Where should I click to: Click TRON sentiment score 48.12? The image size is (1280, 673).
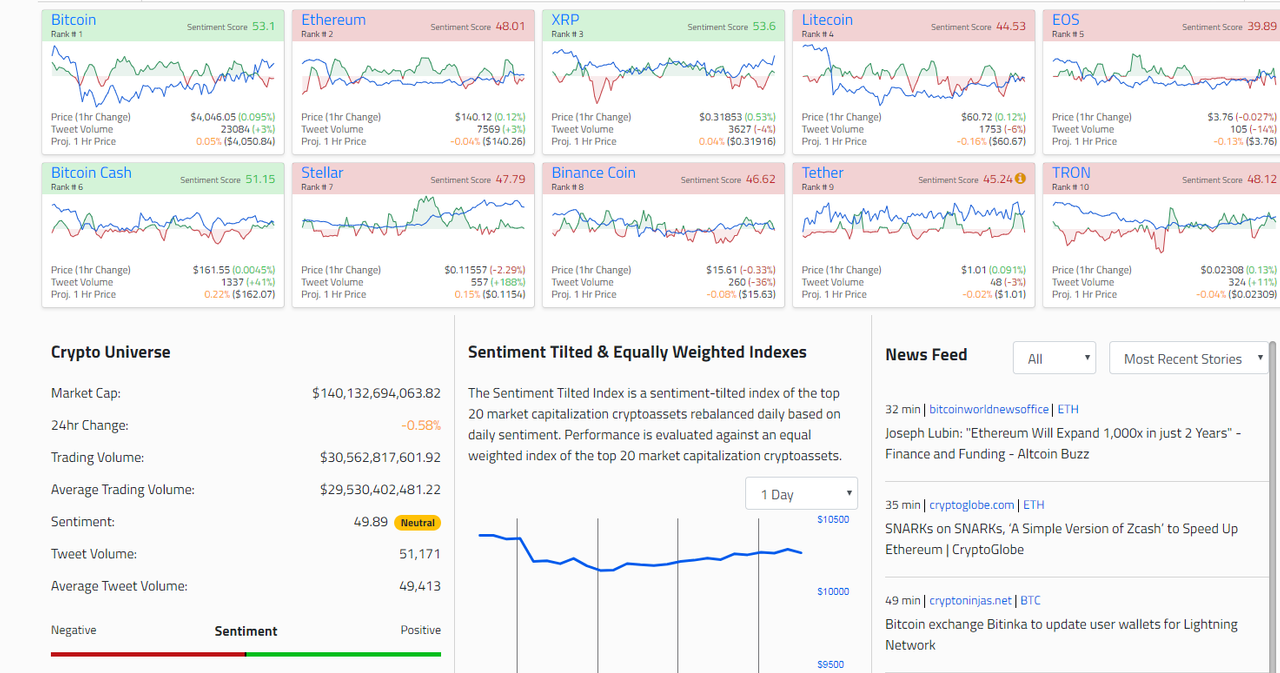point(1261,179)
